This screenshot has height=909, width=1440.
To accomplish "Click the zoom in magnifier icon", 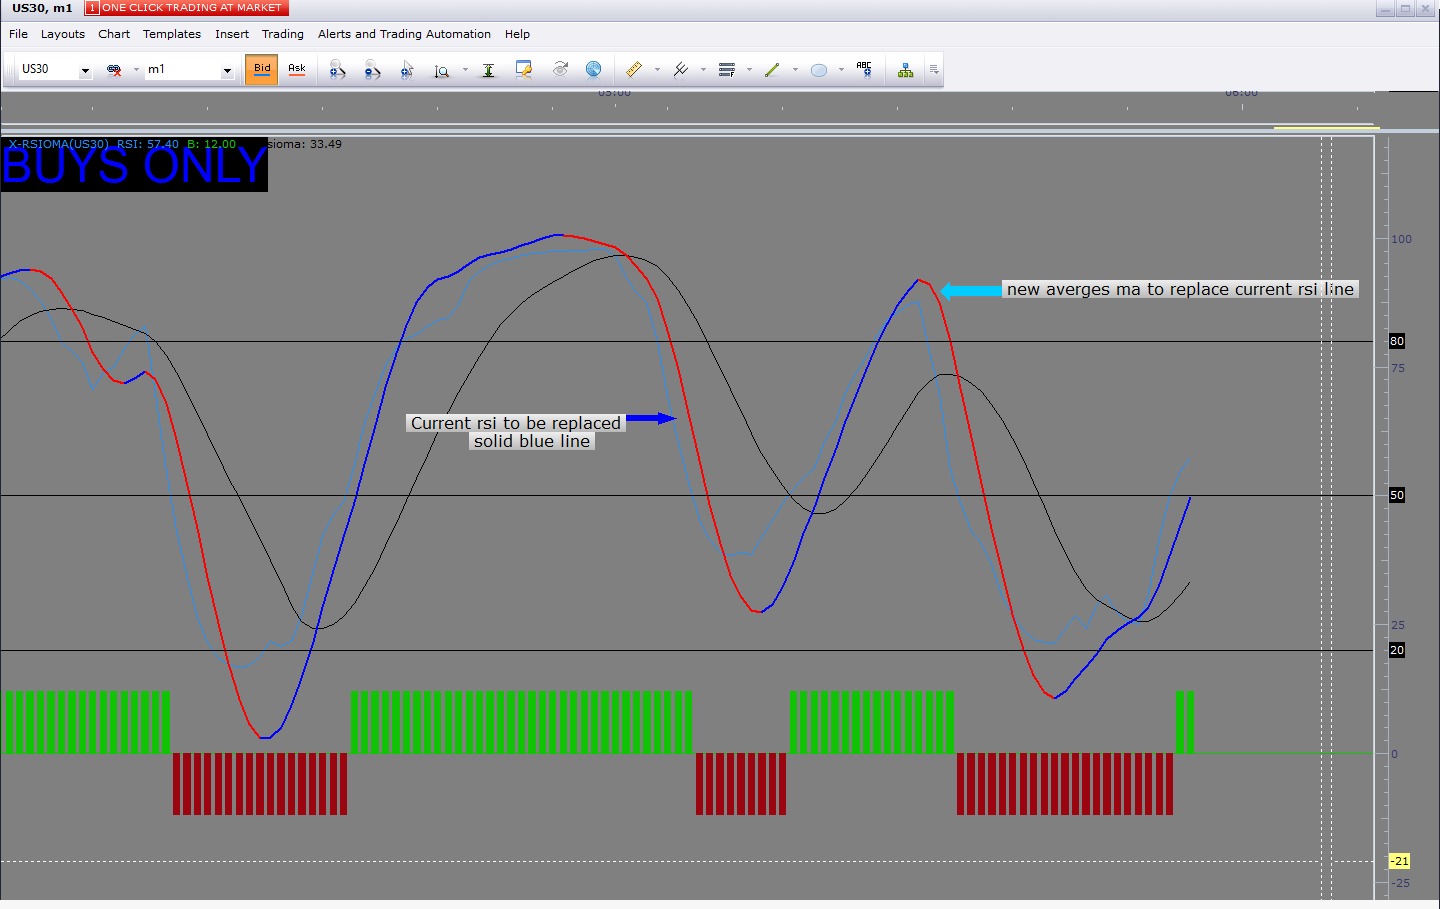I will [x=337, y=70].
